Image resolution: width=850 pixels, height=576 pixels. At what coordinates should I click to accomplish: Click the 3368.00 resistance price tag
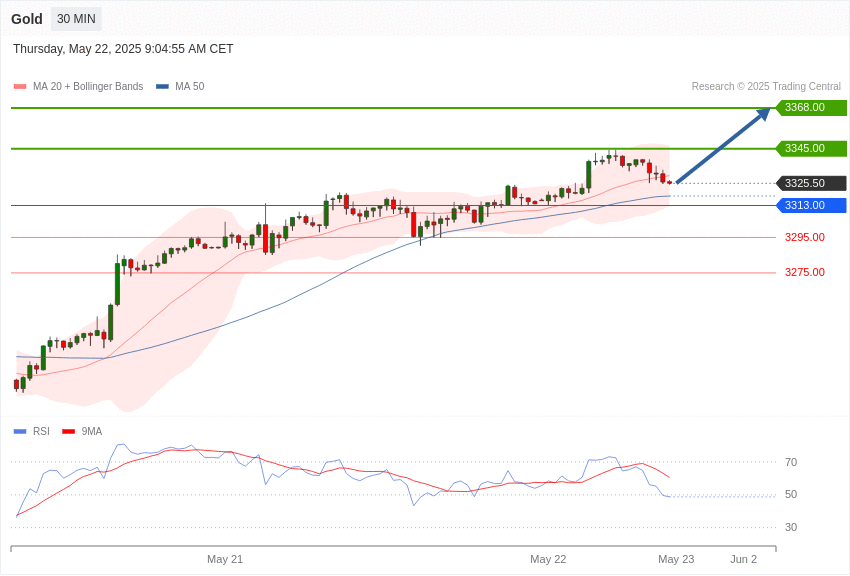(x=811, y=107)
